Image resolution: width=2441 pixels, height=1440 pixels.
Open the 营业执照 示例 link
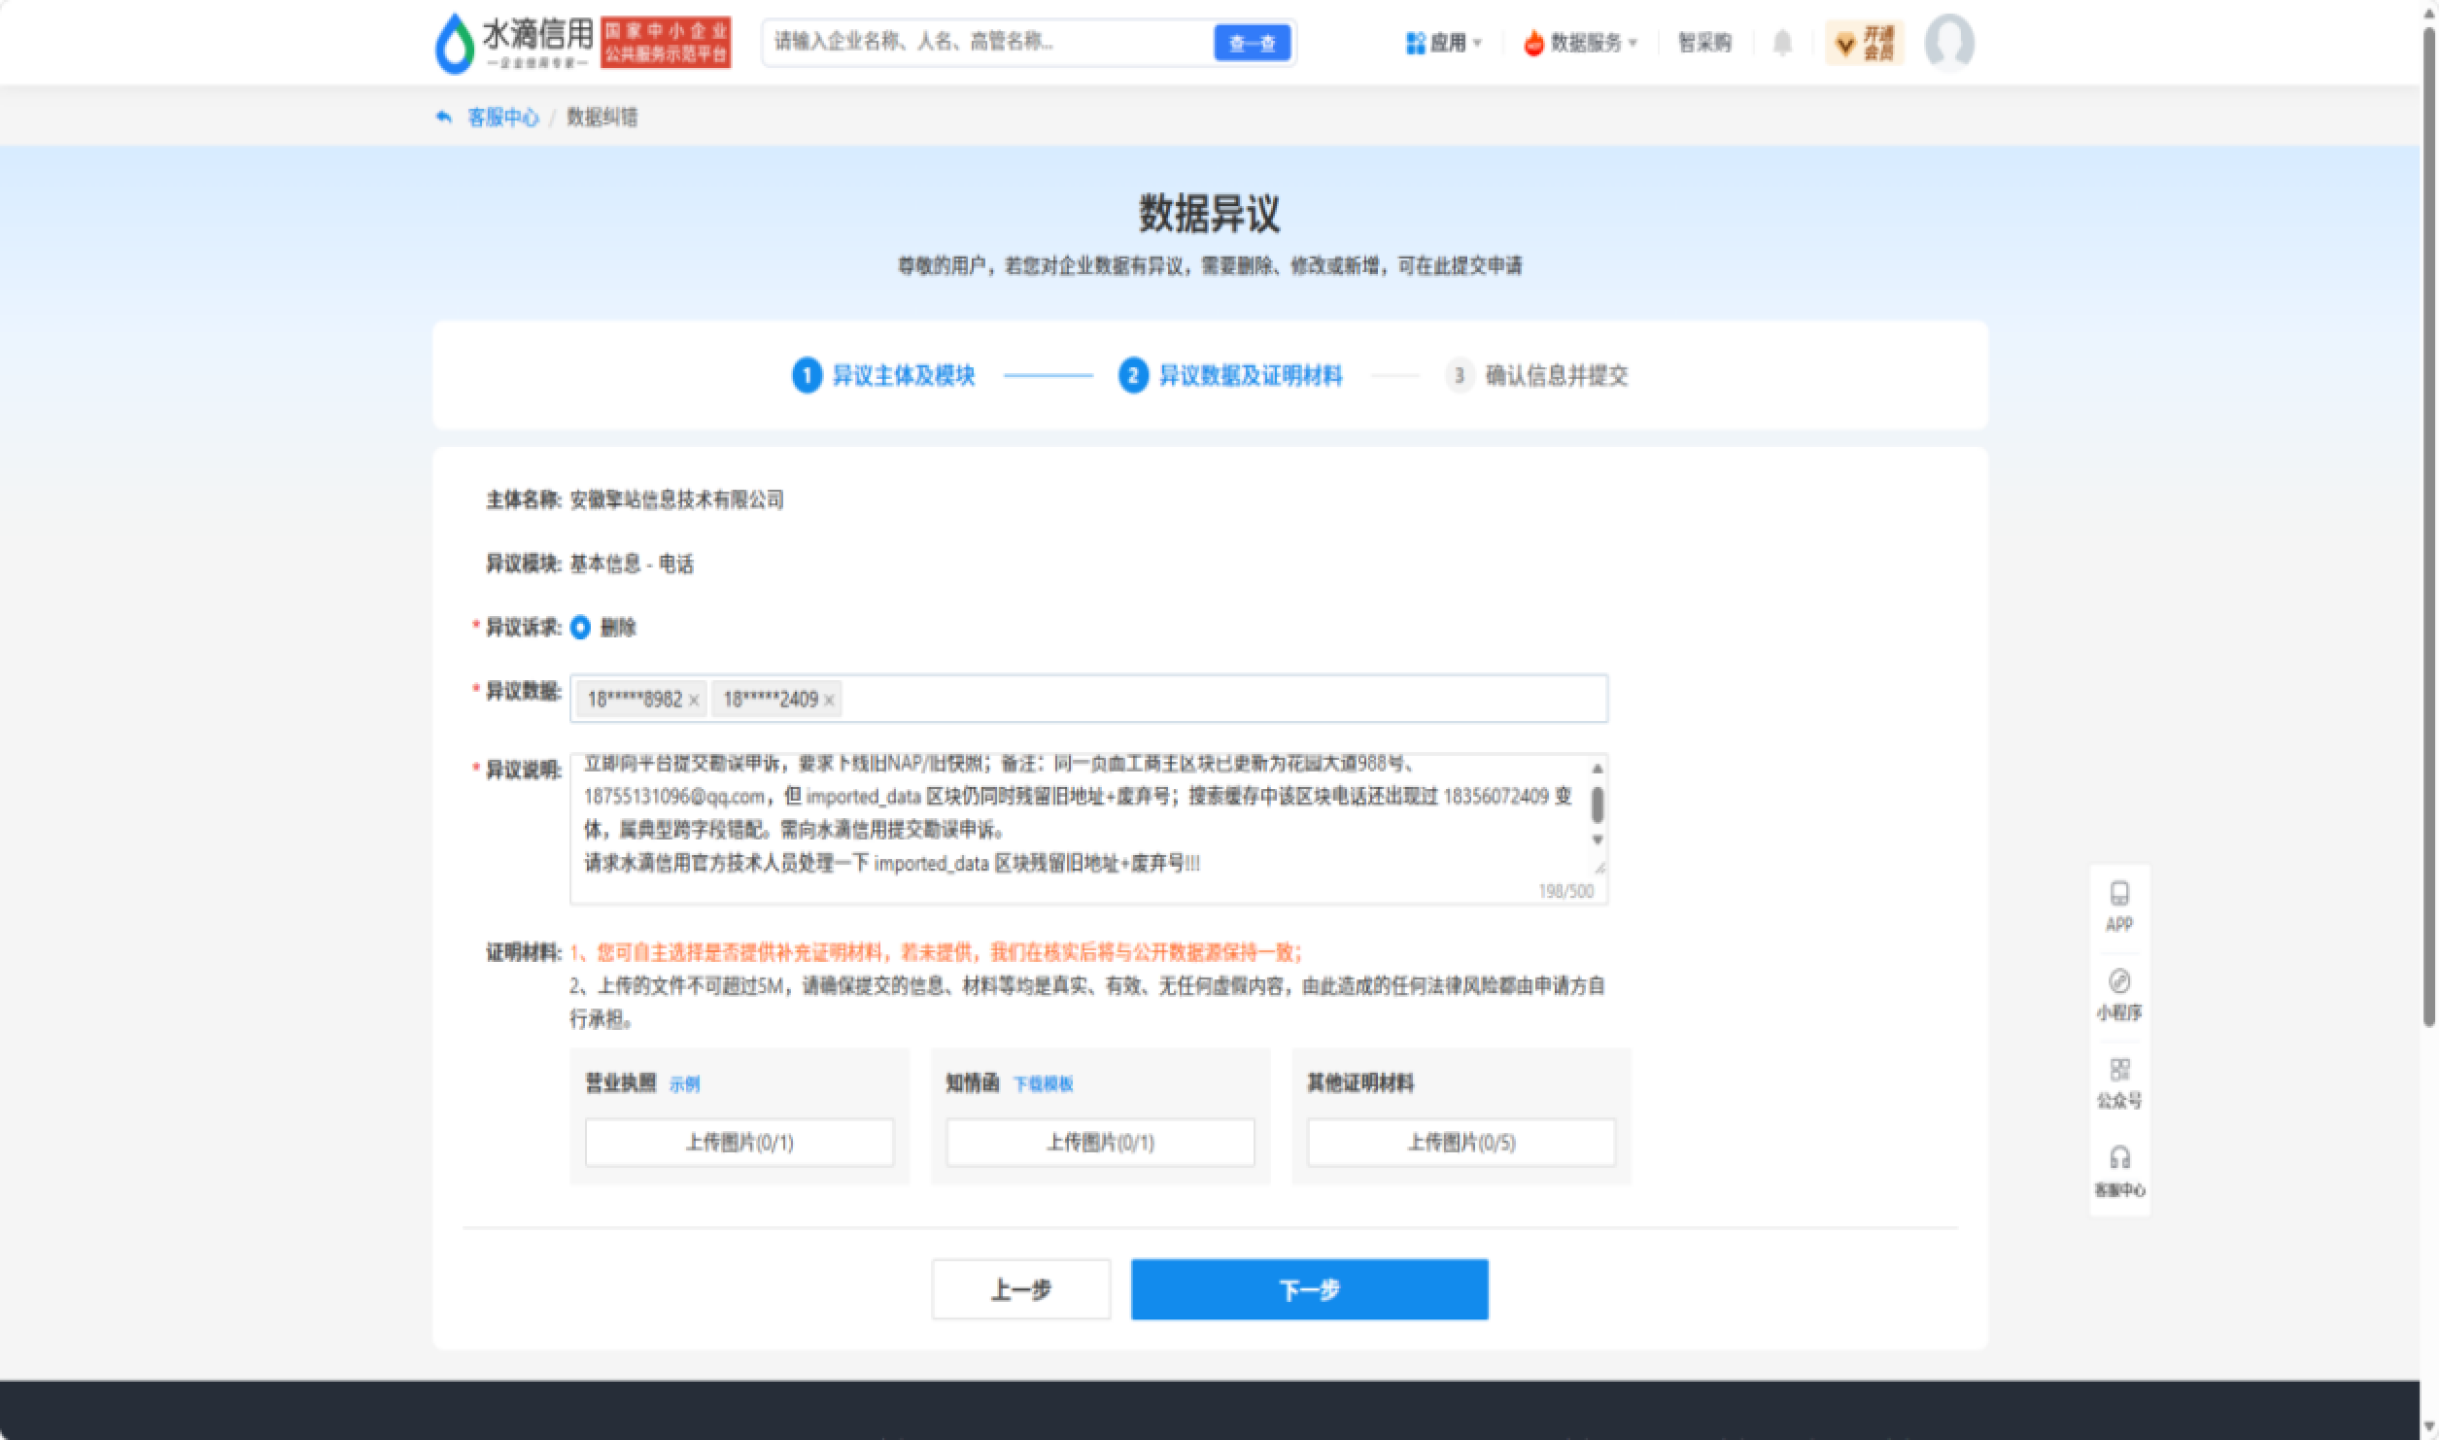[685, 1084]
